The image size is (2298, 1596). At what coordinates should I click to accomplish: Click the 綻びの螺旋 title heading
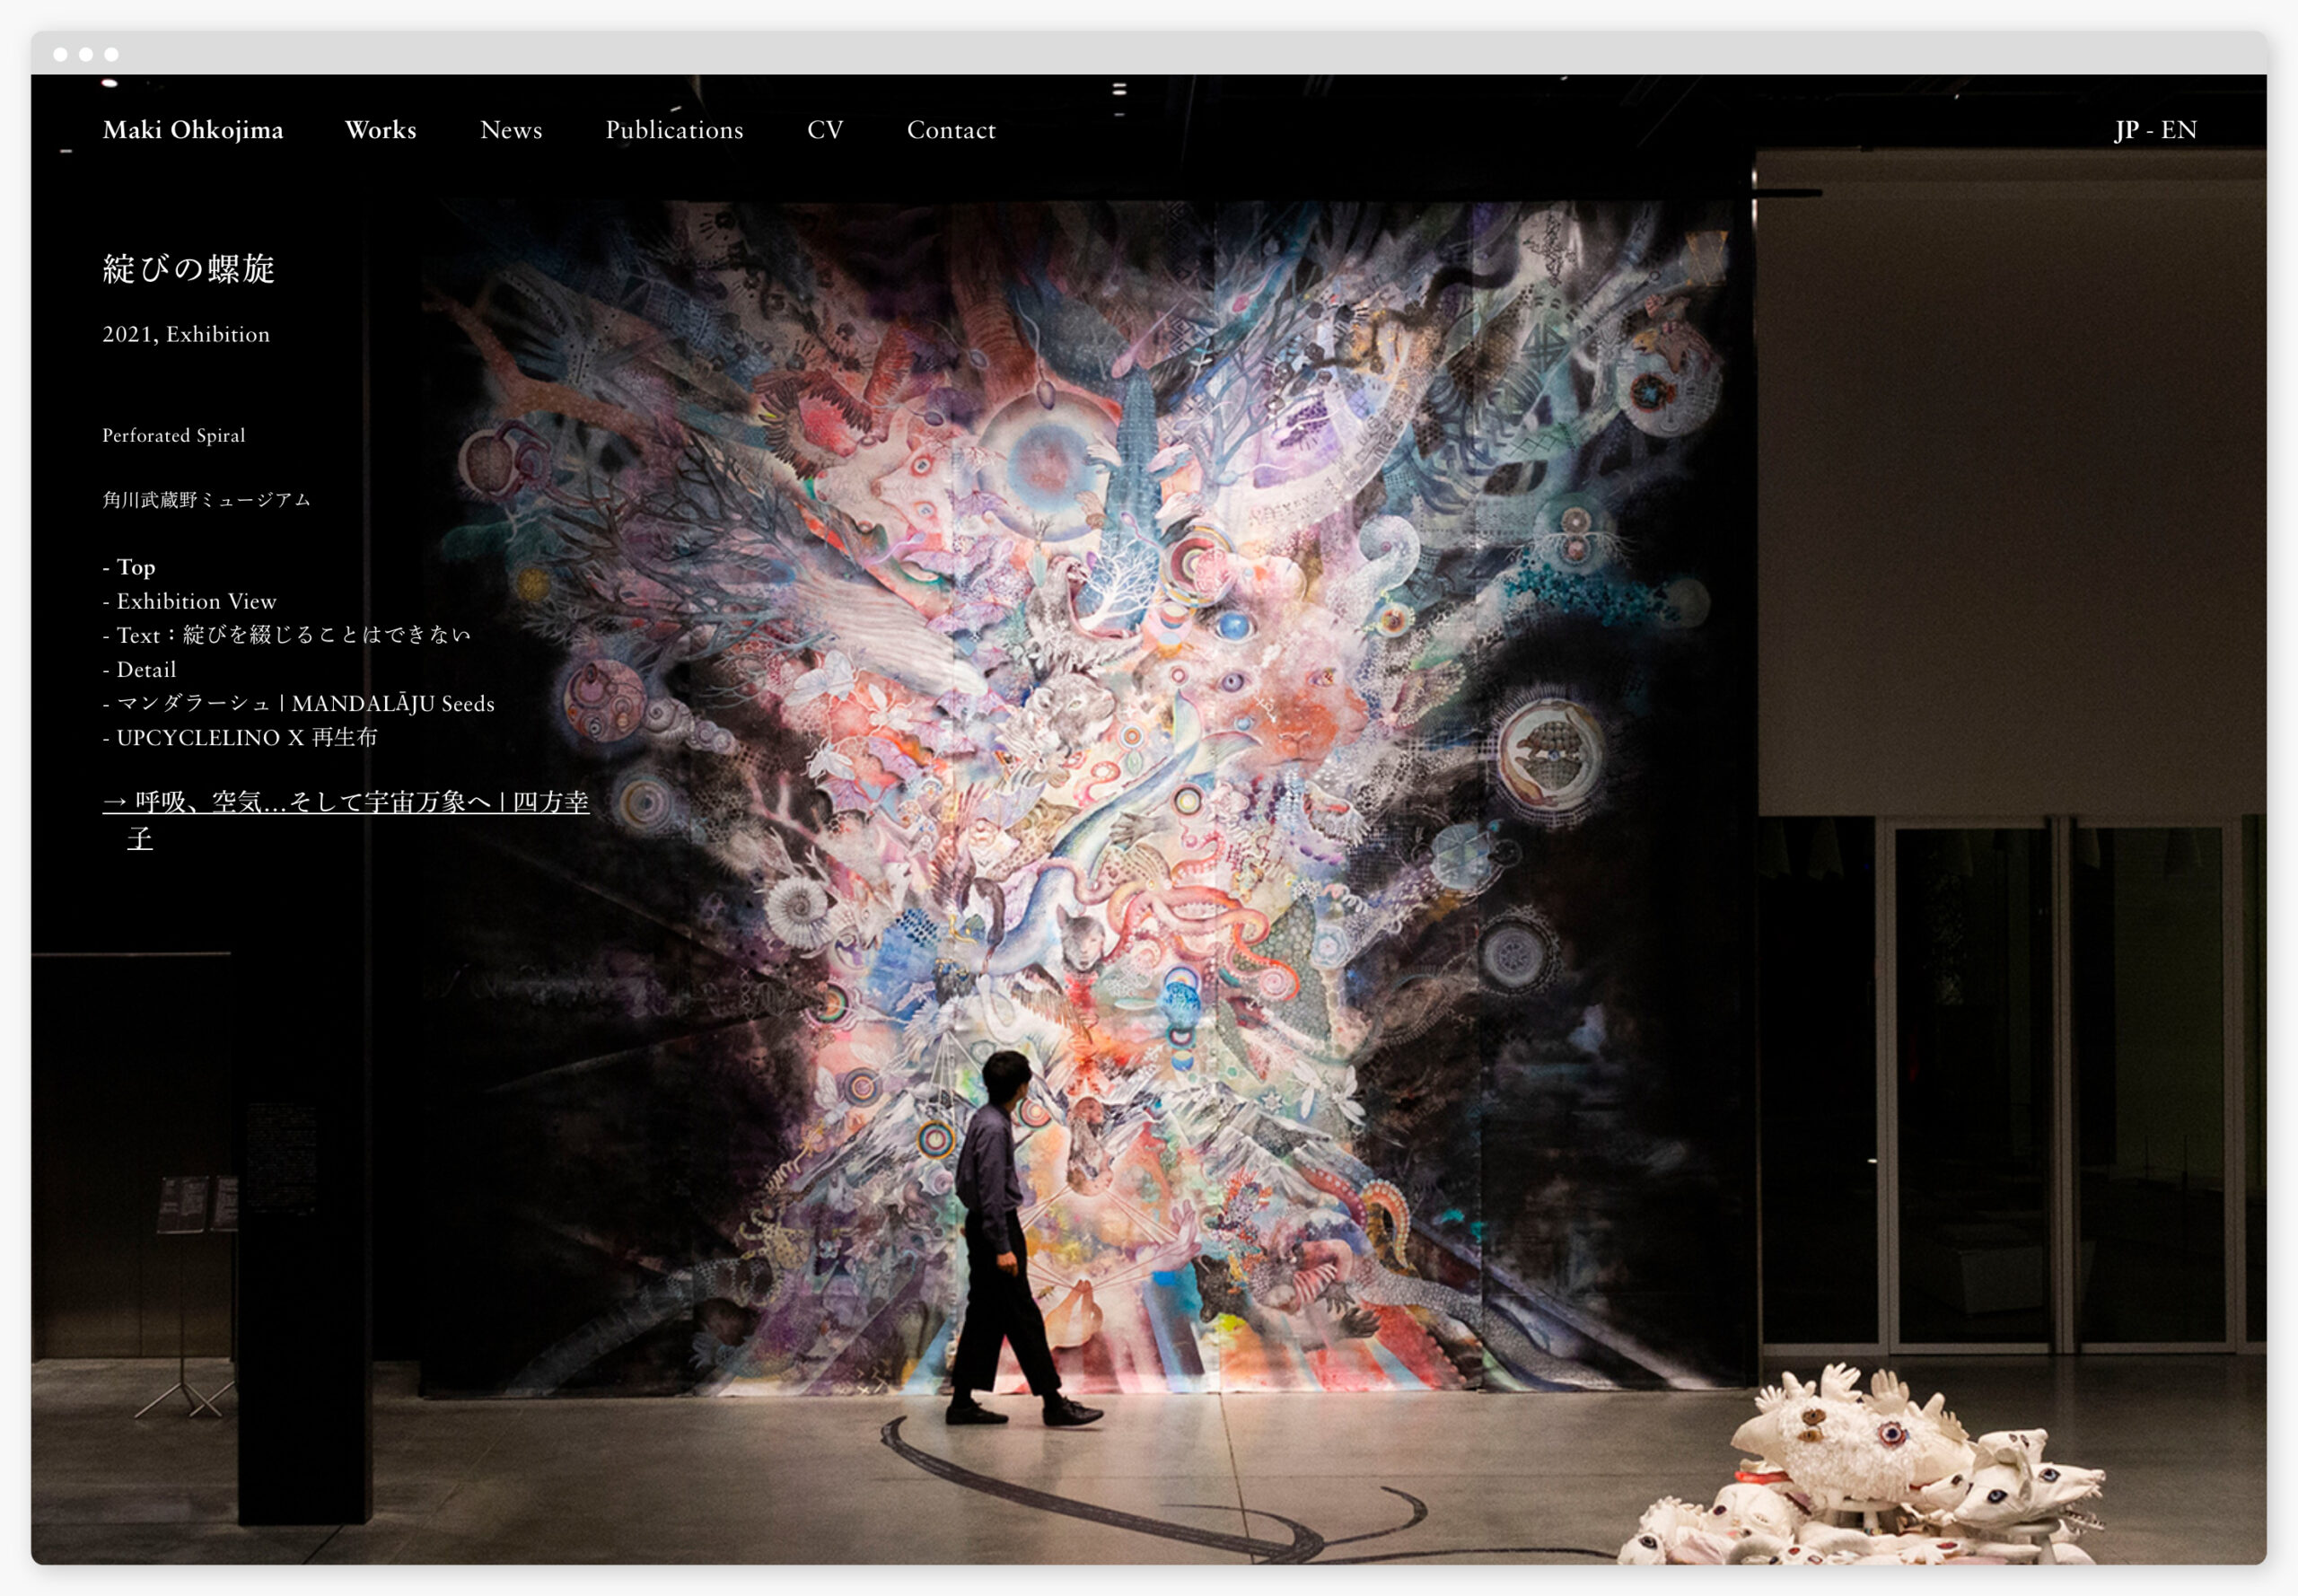(x=189, y=268)
